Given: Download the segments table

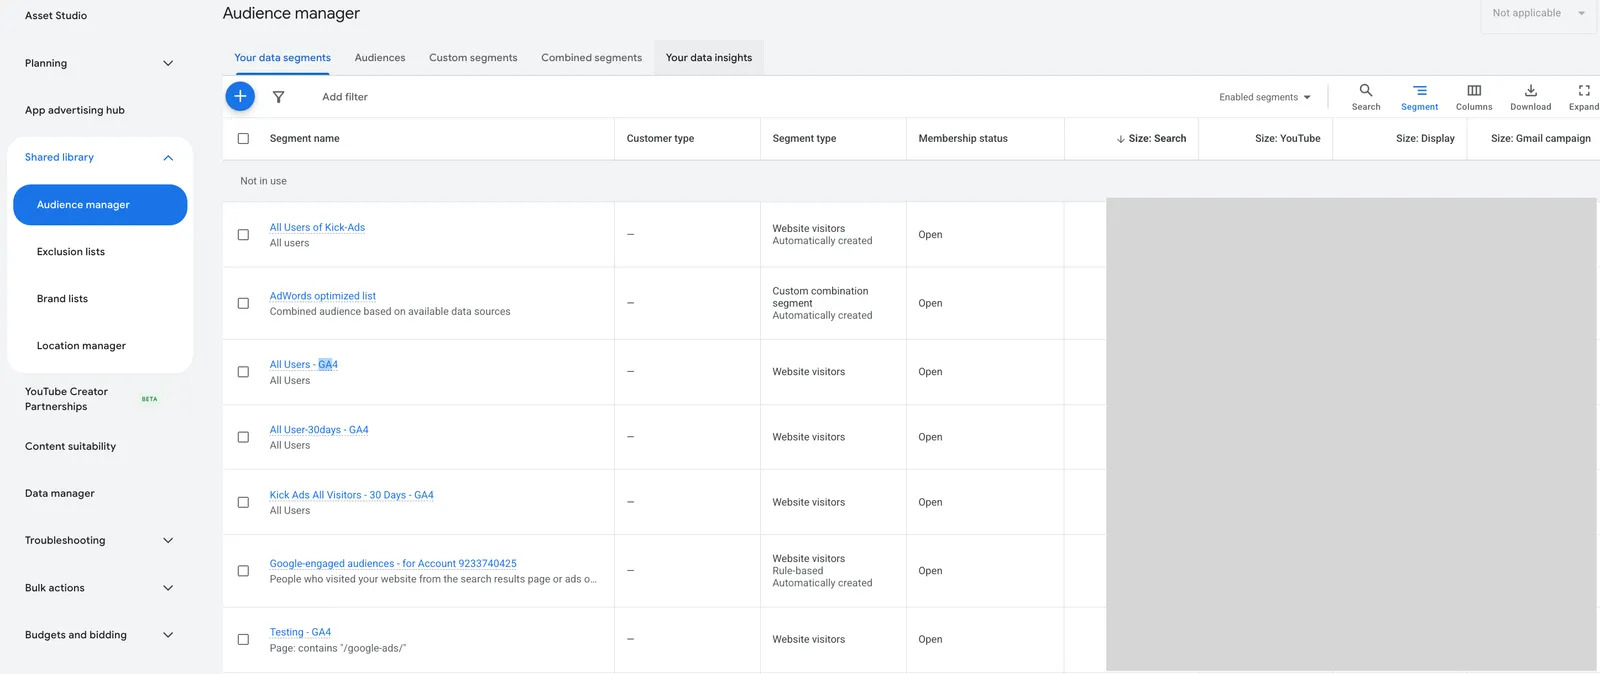Looking at the screenshot, I should coord(1530,96).
